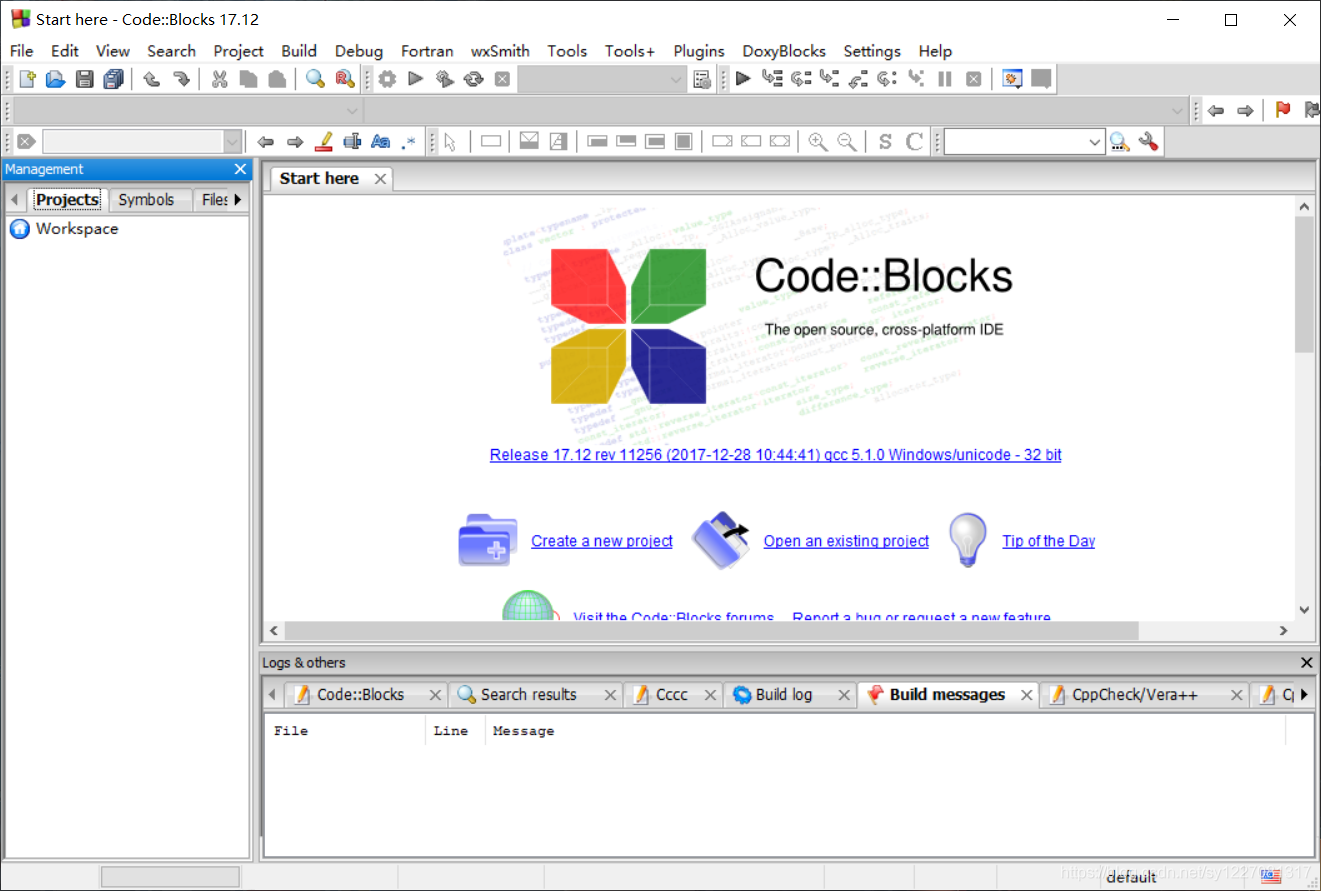Open the DoxyBlocks menu
1321x891 pixels.
[784, 51]
